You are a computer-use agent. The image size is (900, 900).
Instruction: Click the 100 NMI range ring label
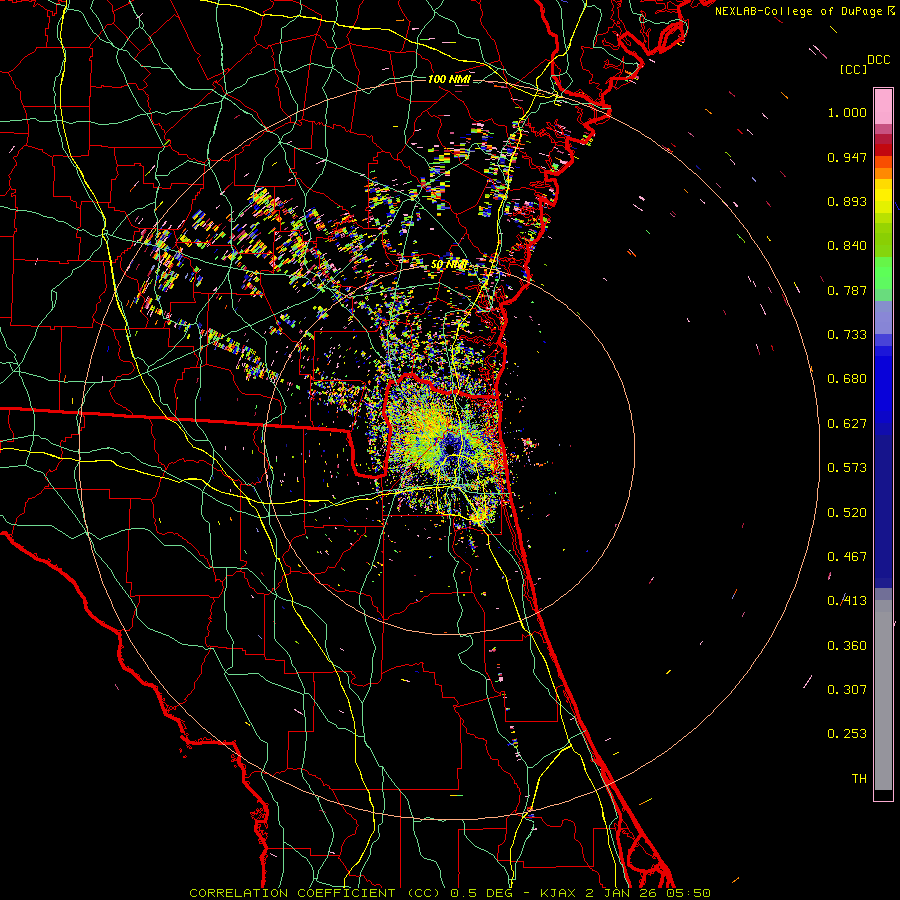[449, 79]
